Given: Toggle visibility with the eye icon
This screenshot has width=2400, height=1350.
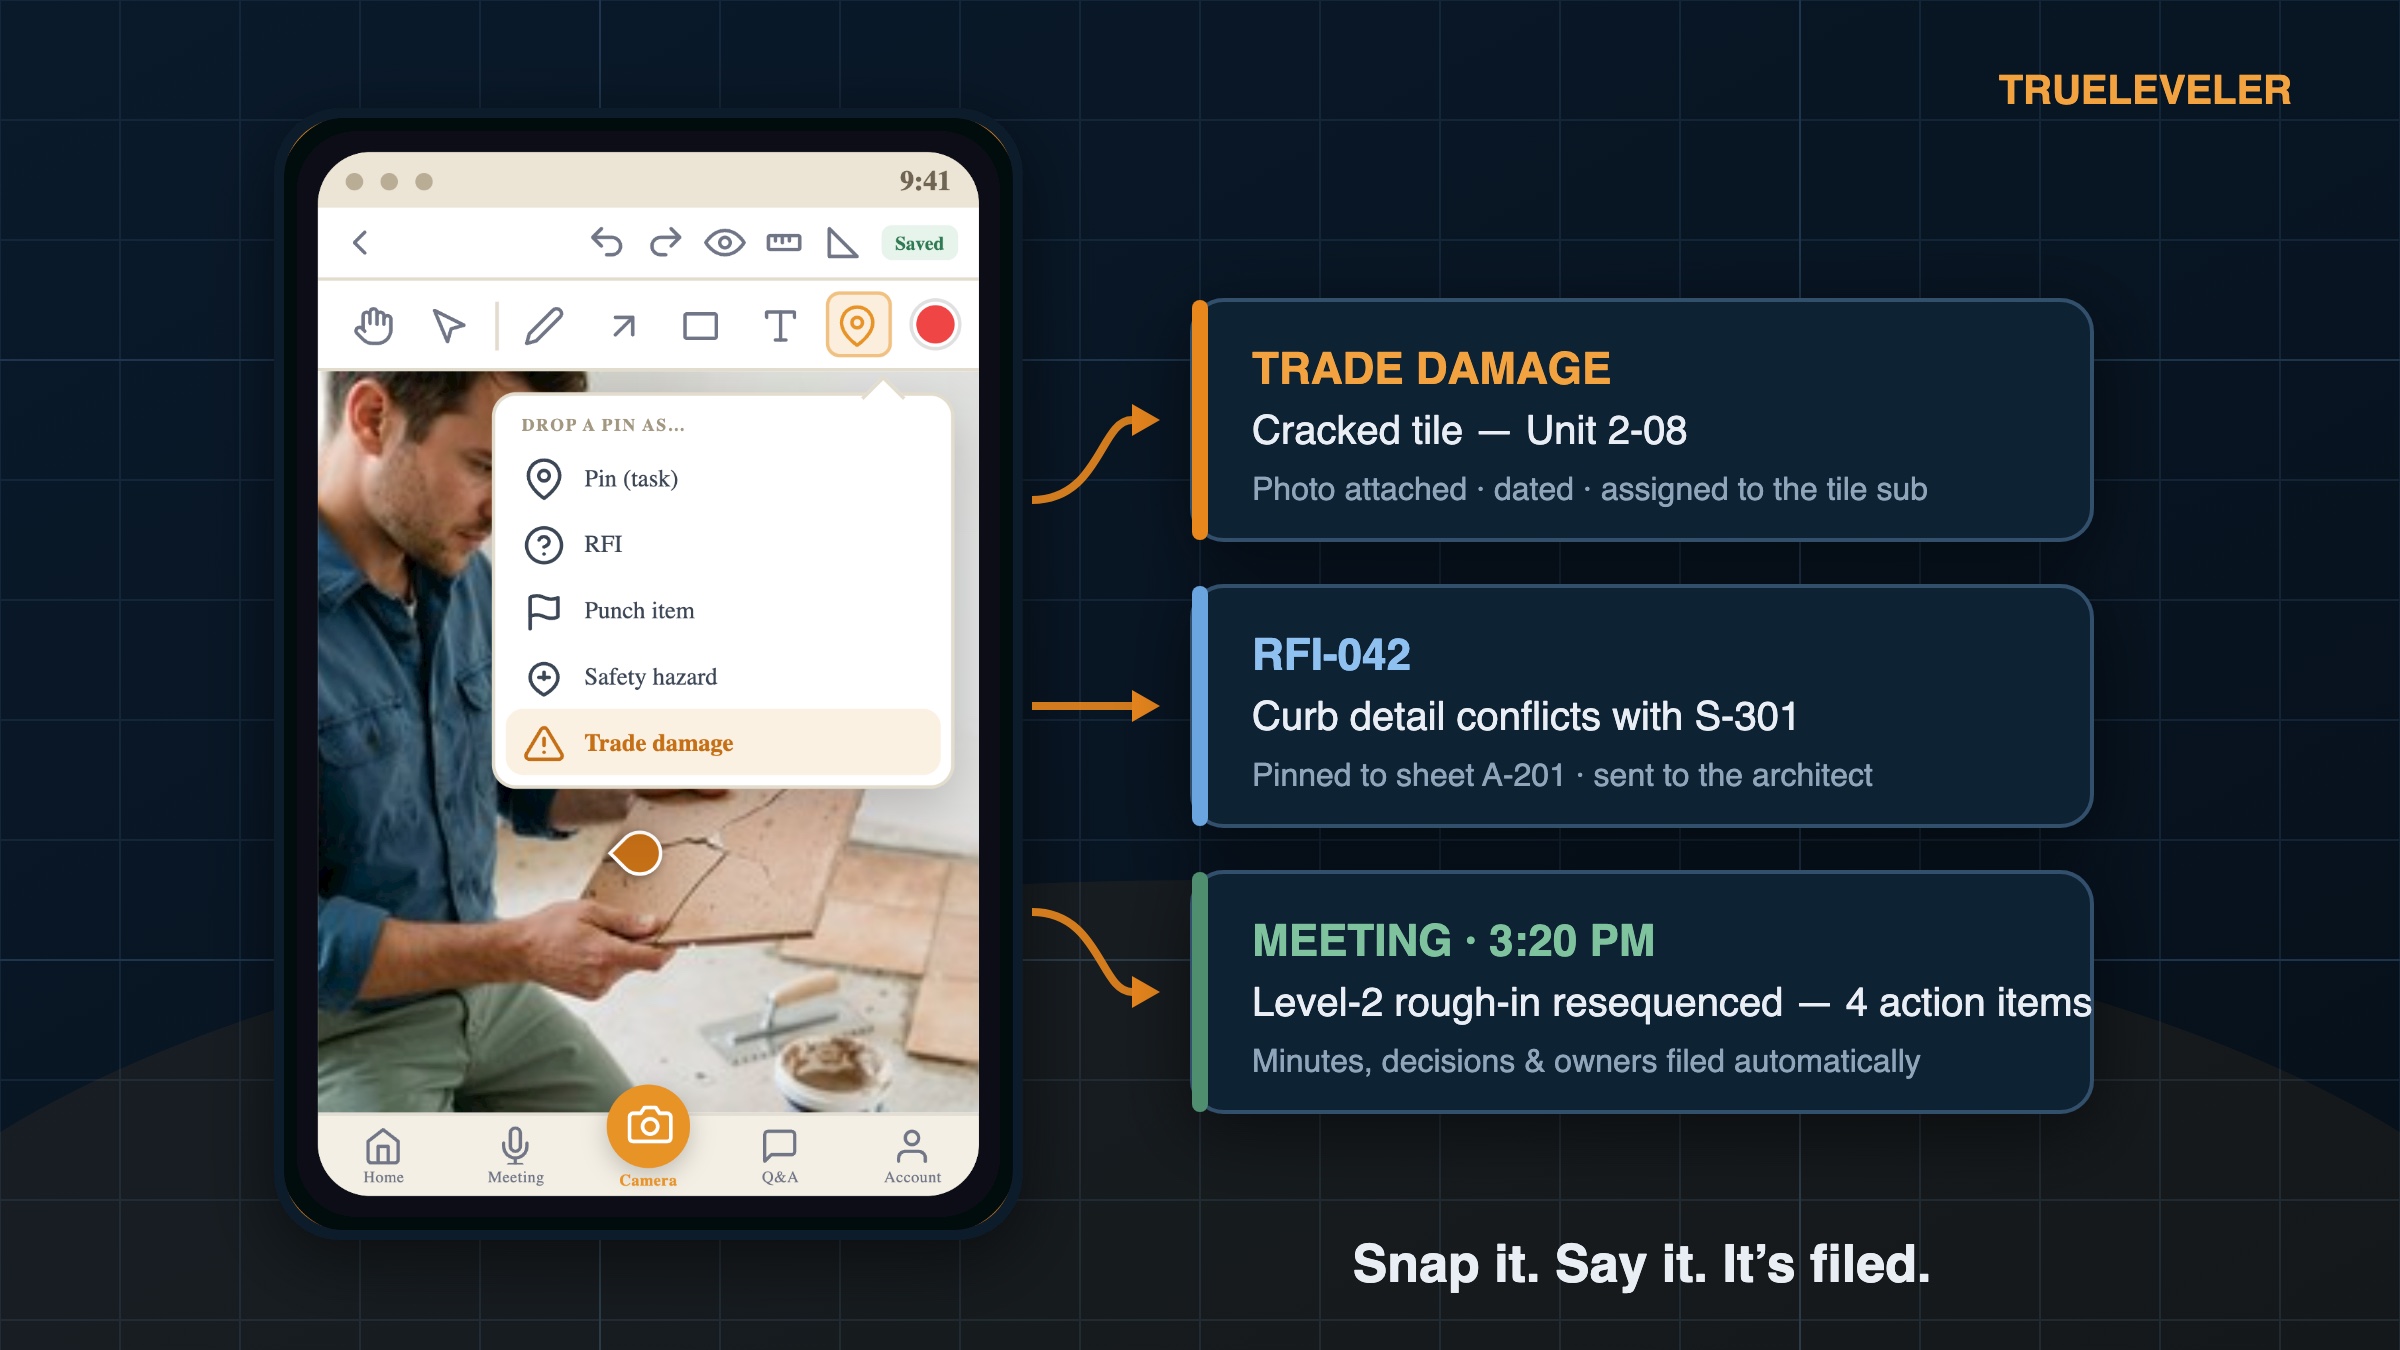Looking at the screenshot, I should click(x=724, y=243).
